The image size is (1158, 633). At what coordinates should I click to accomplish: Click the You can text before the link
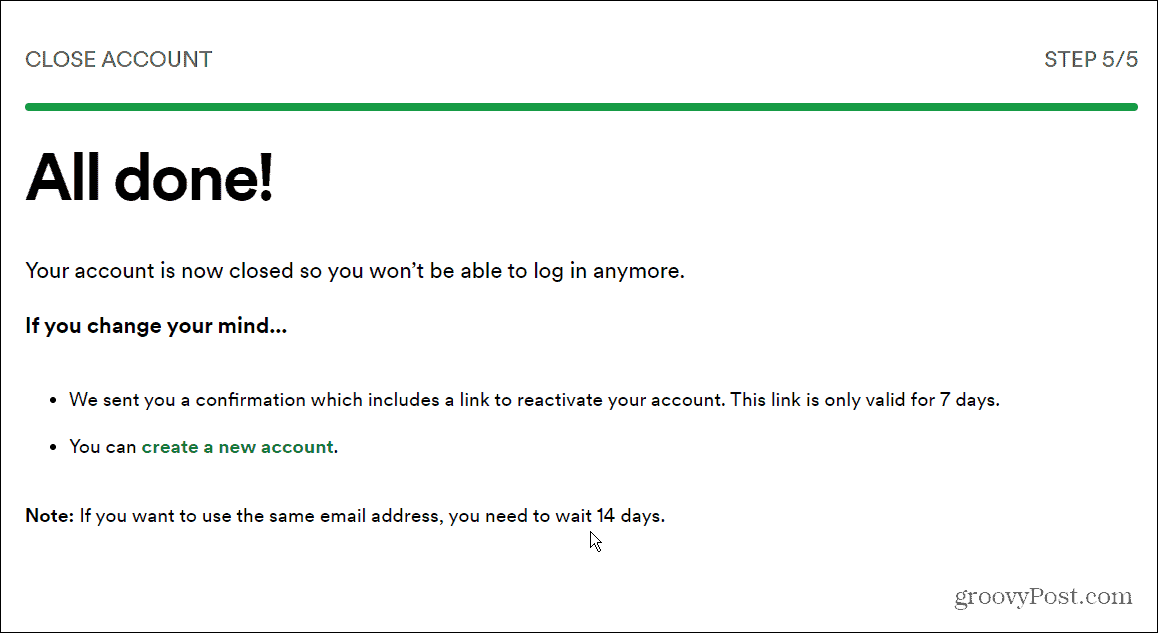click(x=103, y=447)
